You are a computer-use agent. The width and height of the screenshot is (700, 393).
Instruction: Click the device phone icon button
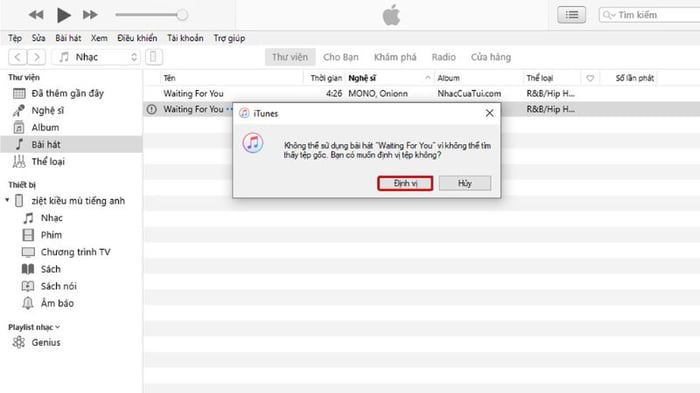pyautogui.click(x=154, y=57)
